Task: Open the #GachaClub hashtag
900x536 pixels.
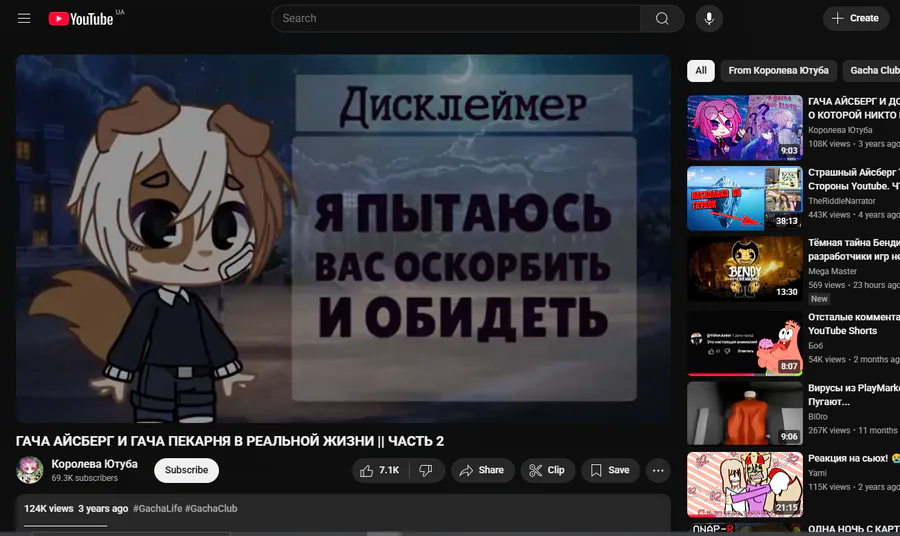Action: [x=211, y=508]
